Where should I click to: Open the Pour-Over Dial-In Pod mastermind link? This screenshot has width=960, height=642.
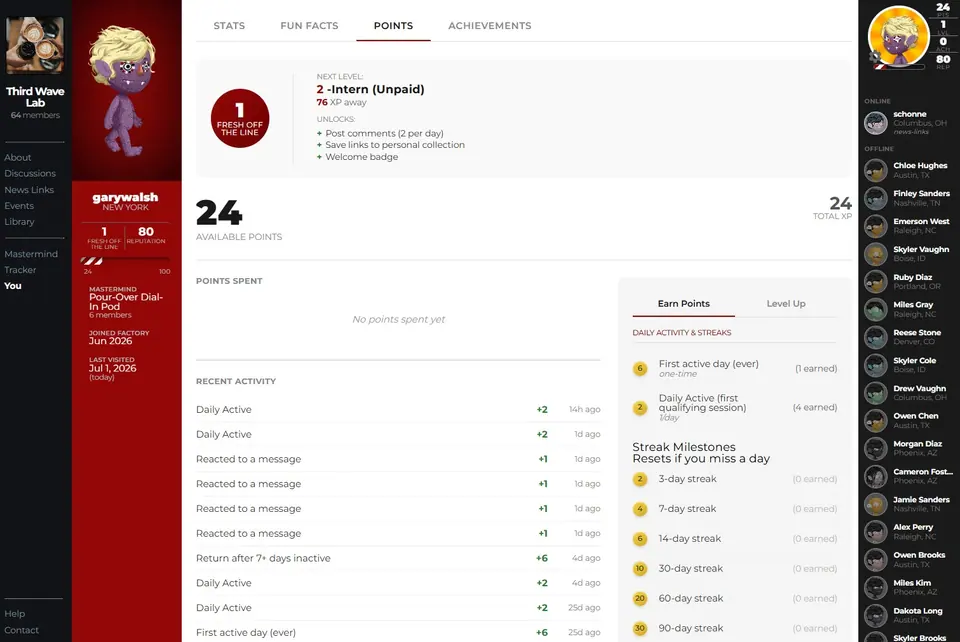(x=126, y=302)
